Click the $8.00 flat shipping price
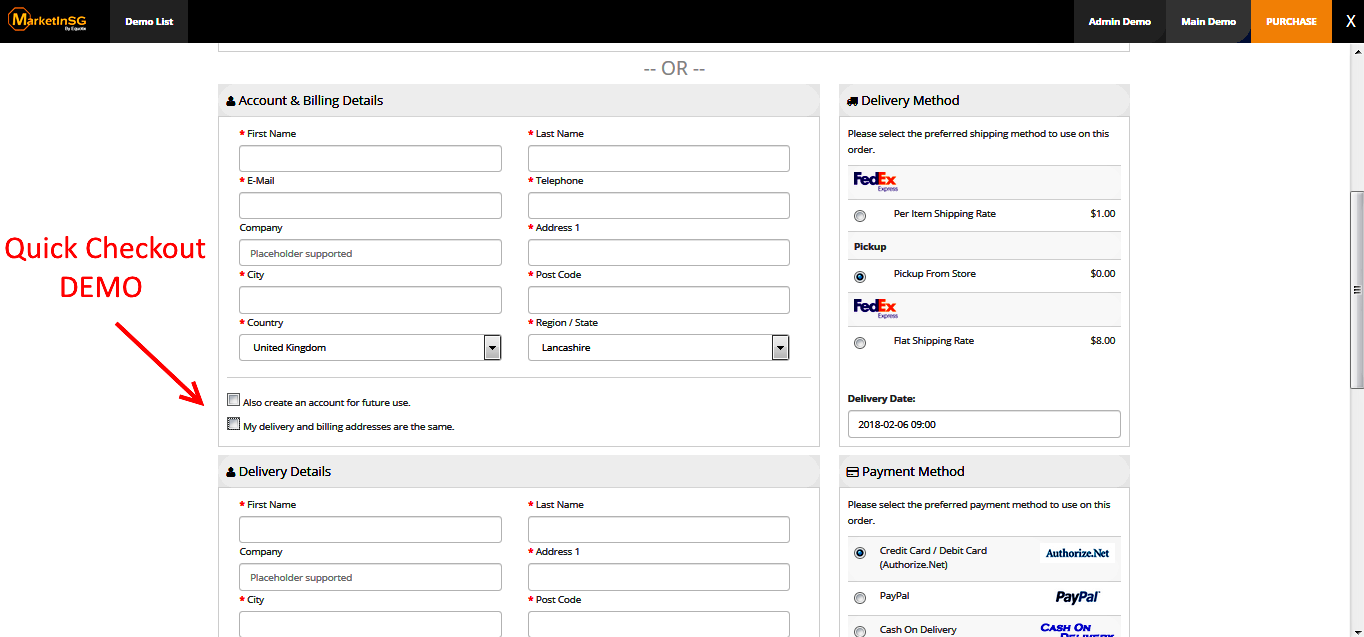Image resolution: width=1364 pixels, height=637 pixels. click(1102, 341)
